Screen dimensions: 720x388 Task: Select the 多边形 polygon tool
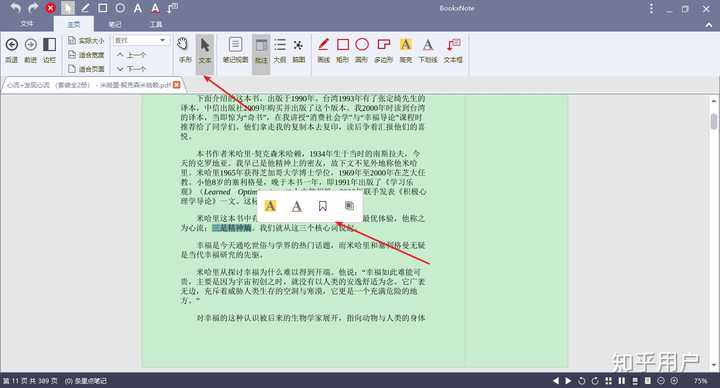pyautogui.click(x=383, y=51)
